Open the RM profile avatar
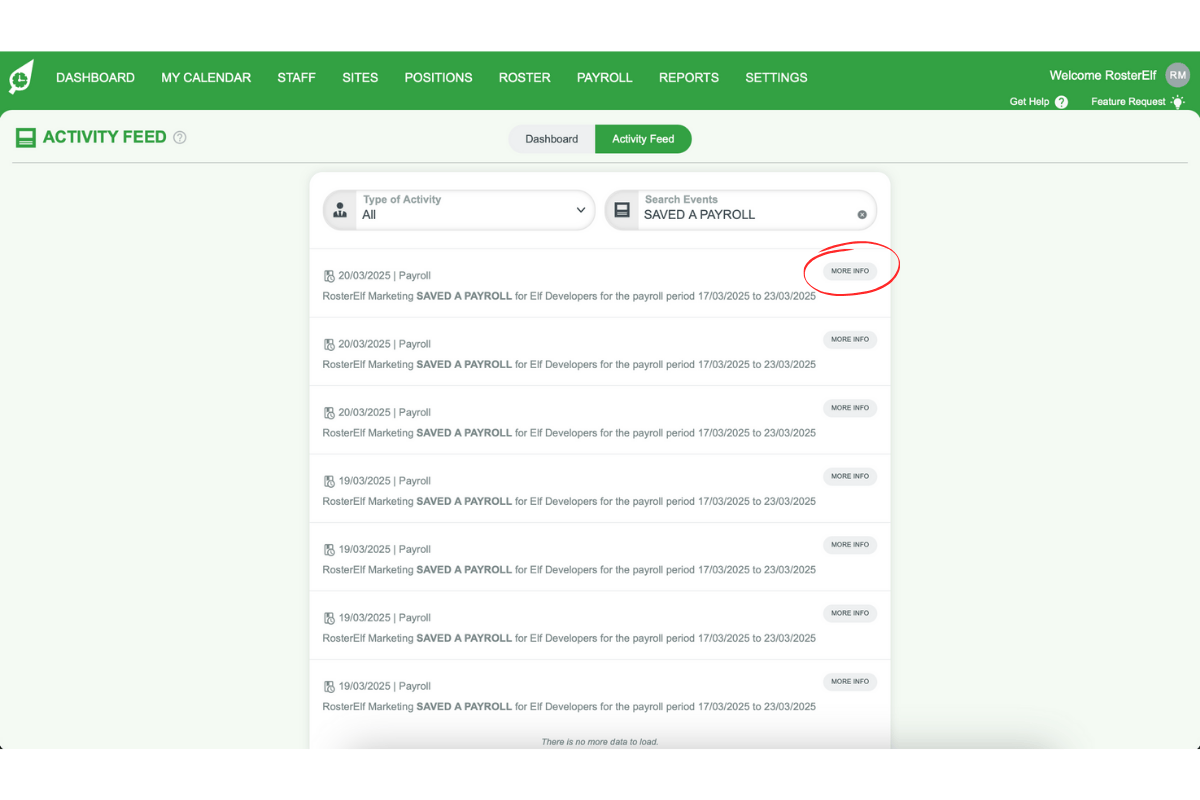The width and height of the screenshot is (1200, 800). click(1177, 74)
